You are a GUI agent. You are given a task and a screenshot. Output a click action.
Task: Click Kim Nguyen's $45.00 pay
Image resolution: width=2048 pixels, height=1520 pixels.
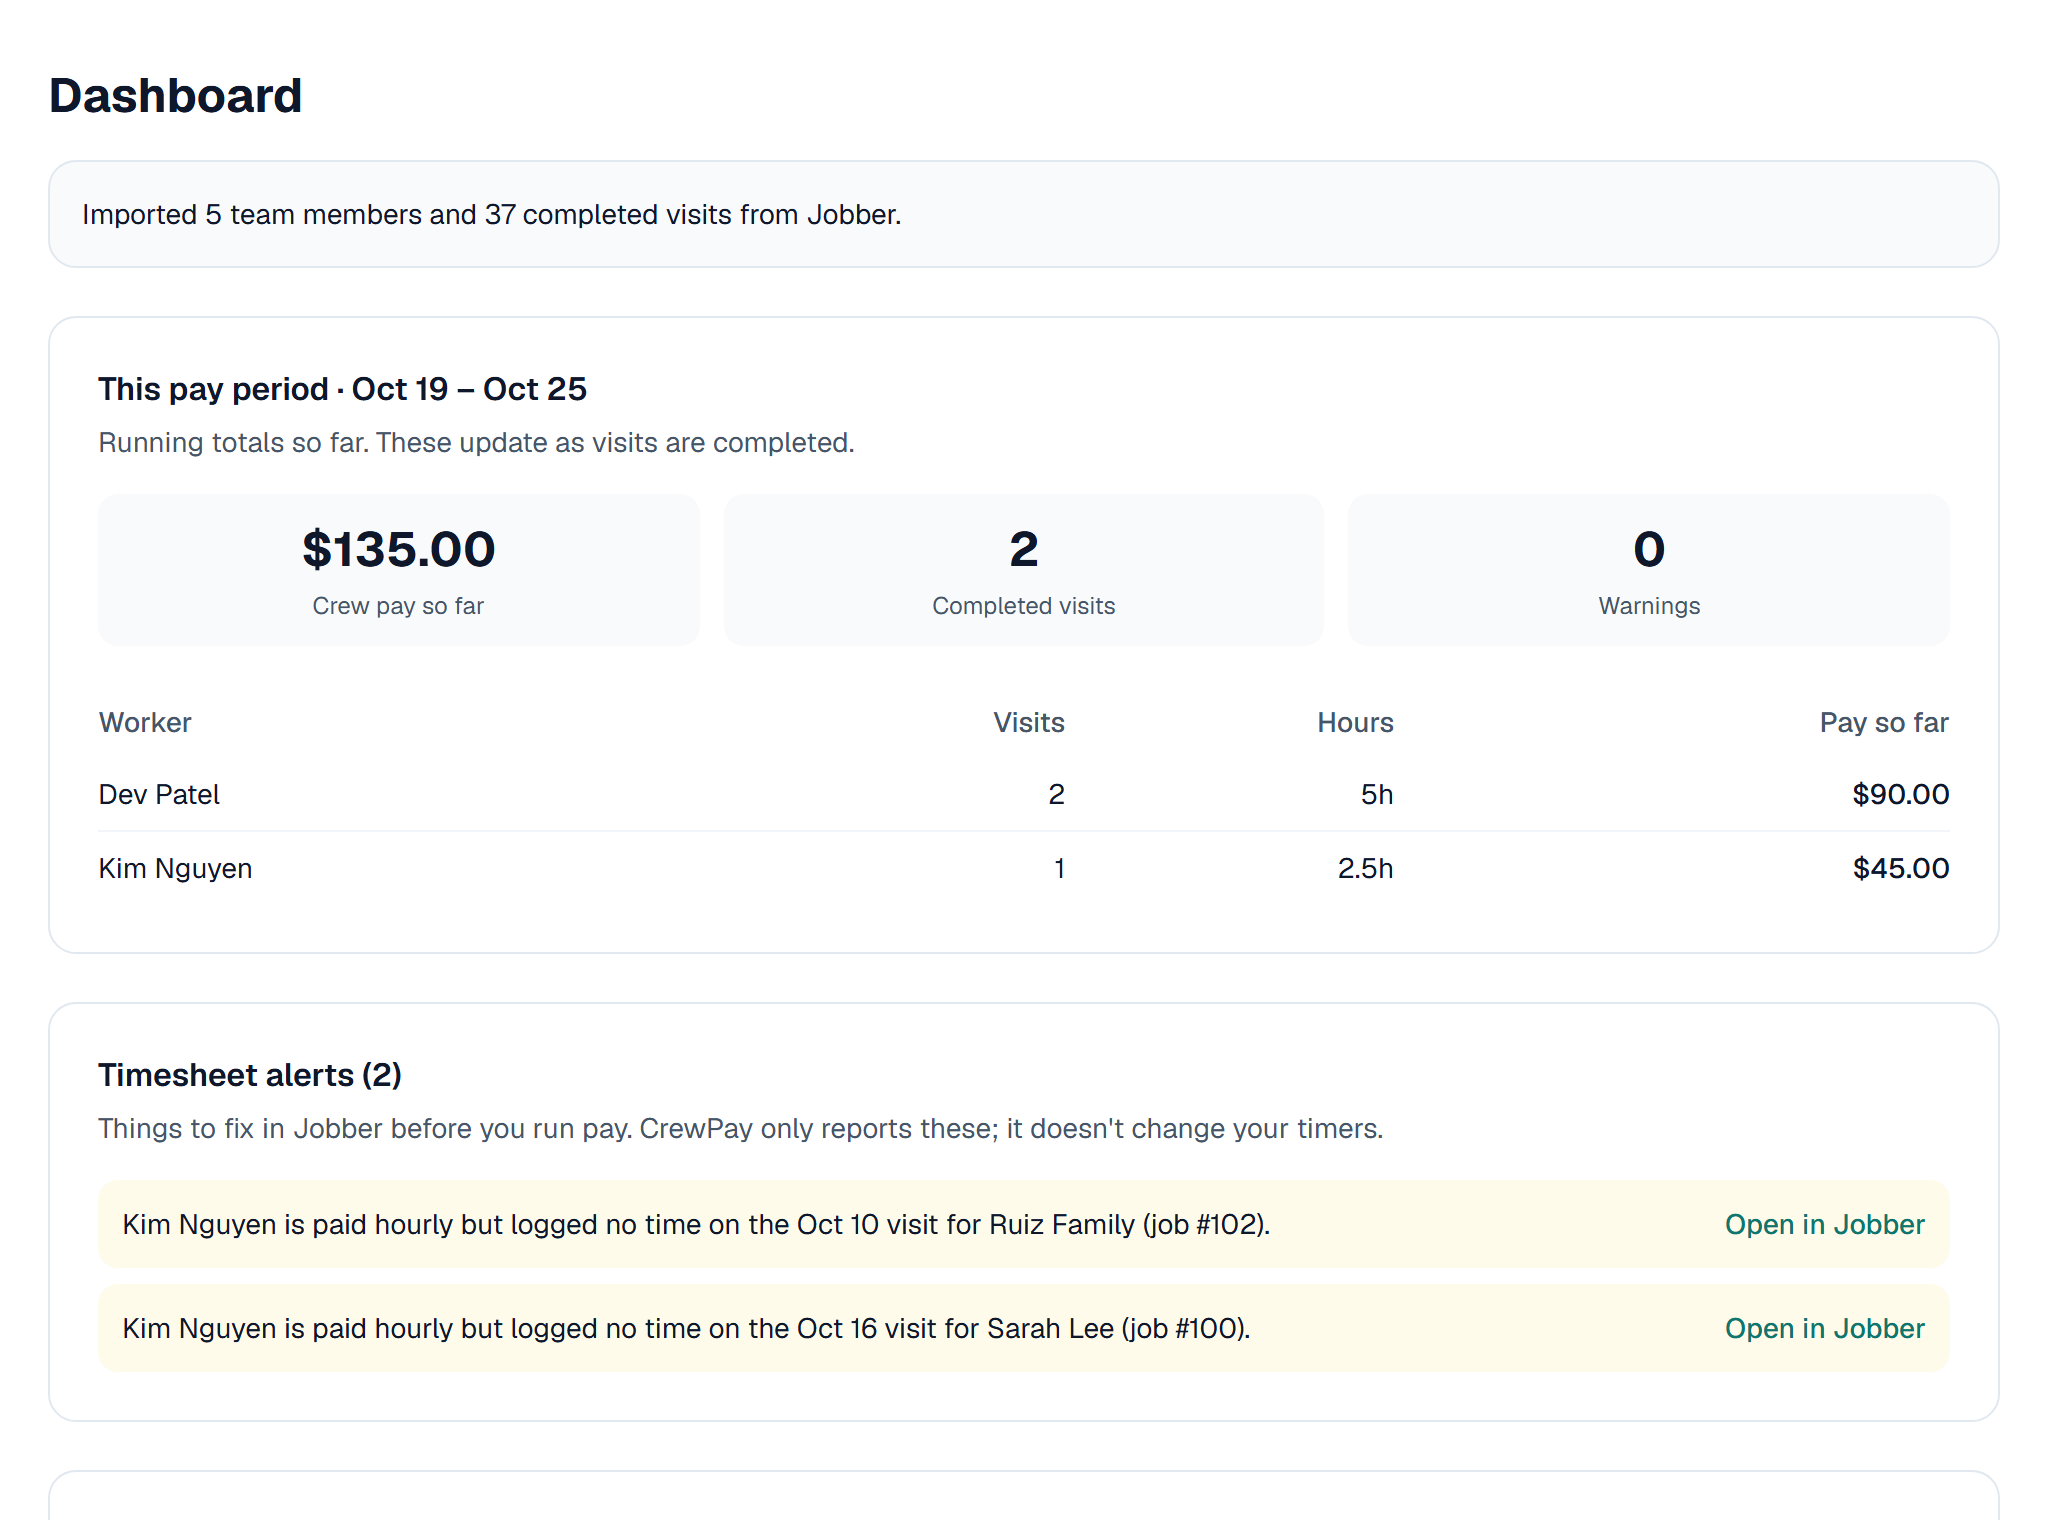coord(1900,868)
